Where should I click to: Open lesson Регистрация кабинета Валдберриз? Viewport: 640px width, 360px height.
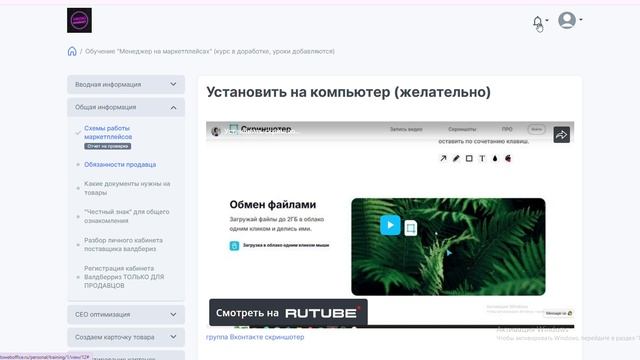[124, 277]
